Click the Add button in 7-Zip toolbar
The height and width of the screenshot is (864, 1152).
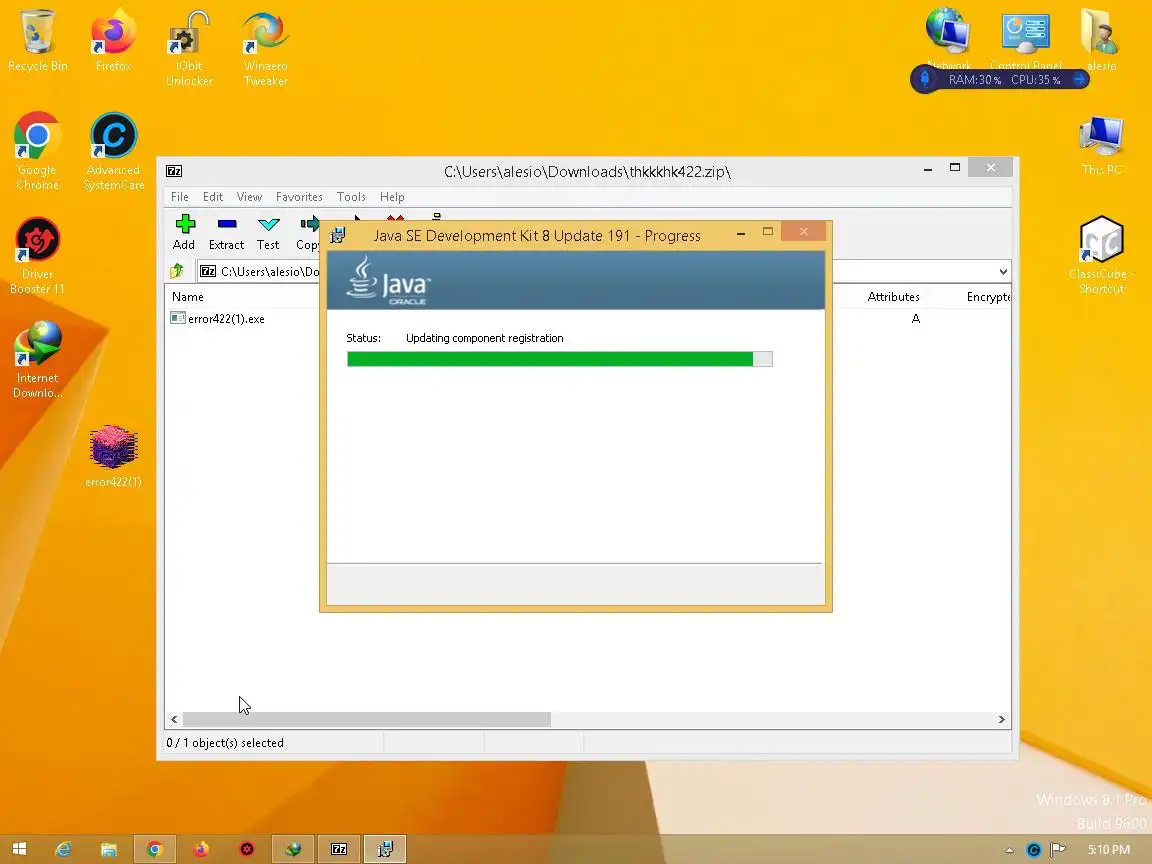pos(184,232)
